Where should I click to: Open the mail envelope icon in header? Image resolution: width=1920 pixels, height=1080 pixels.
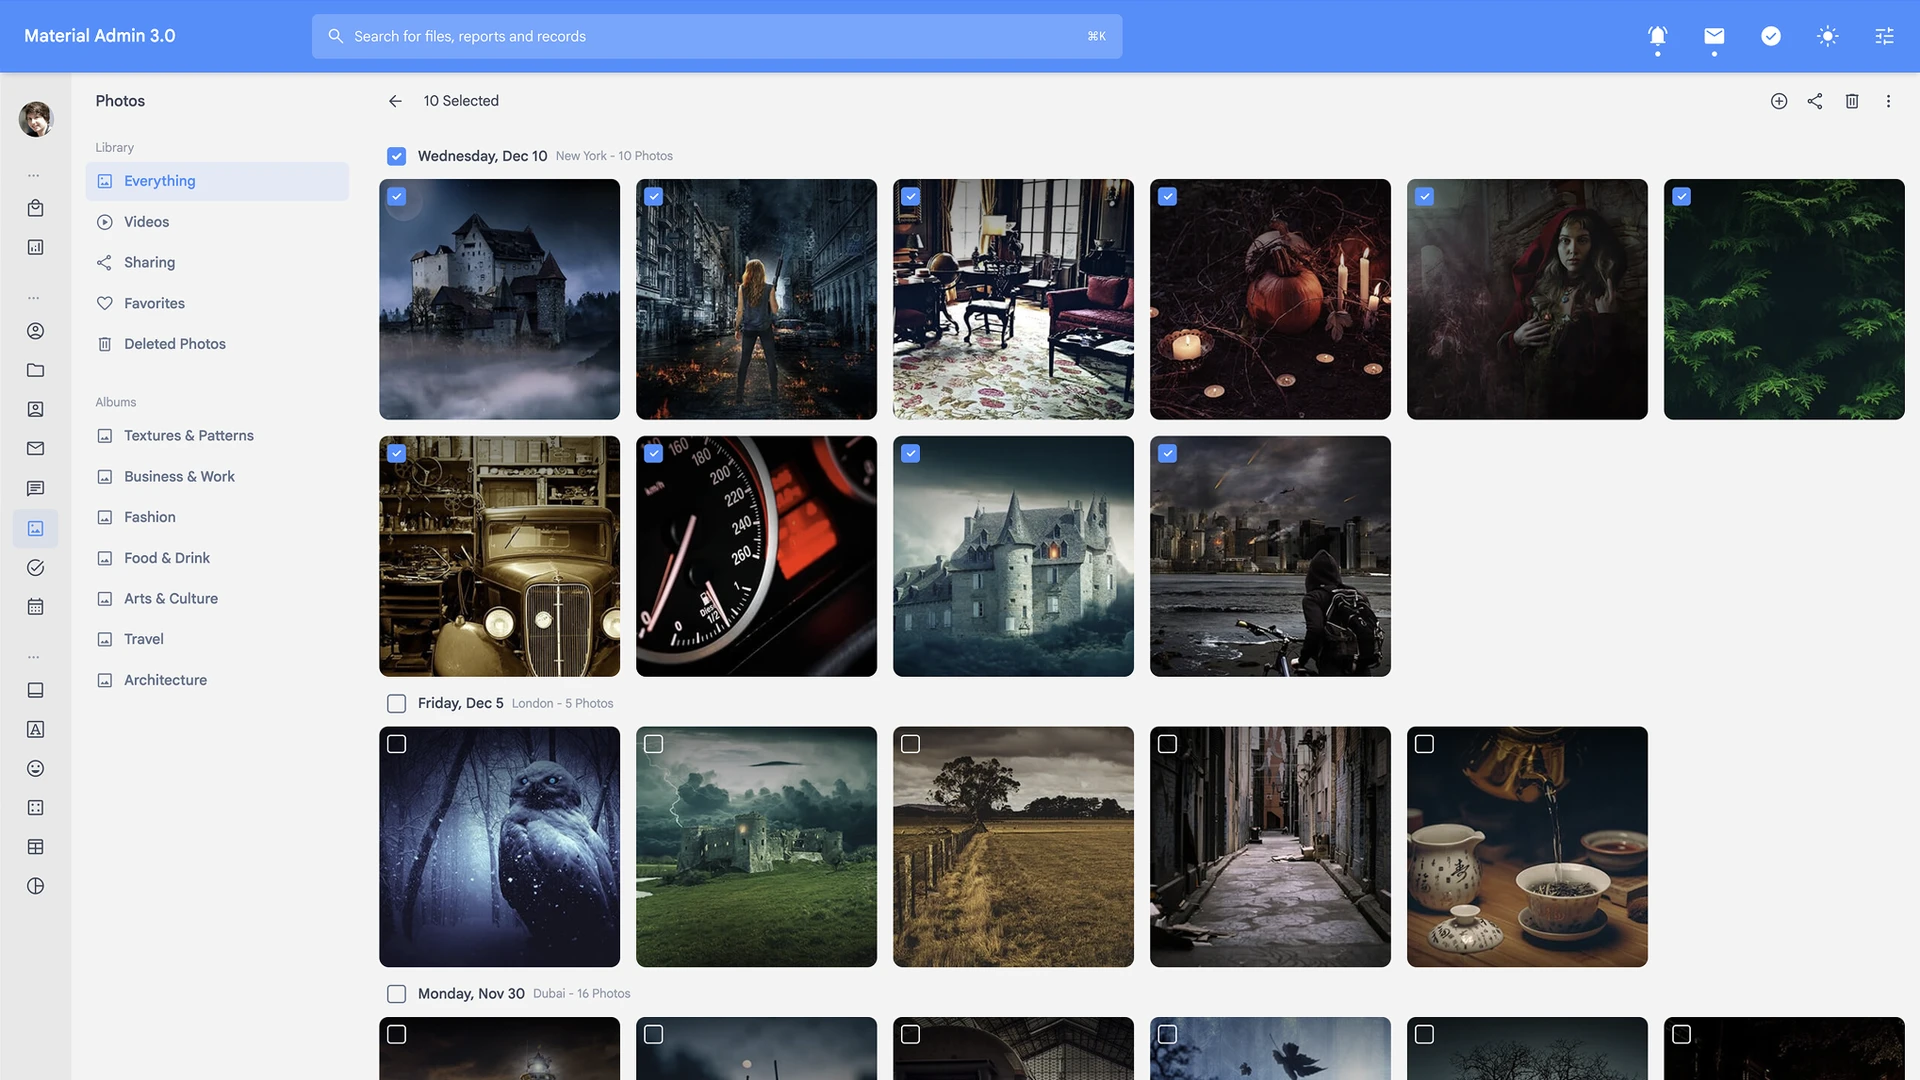coord(1714,36)
